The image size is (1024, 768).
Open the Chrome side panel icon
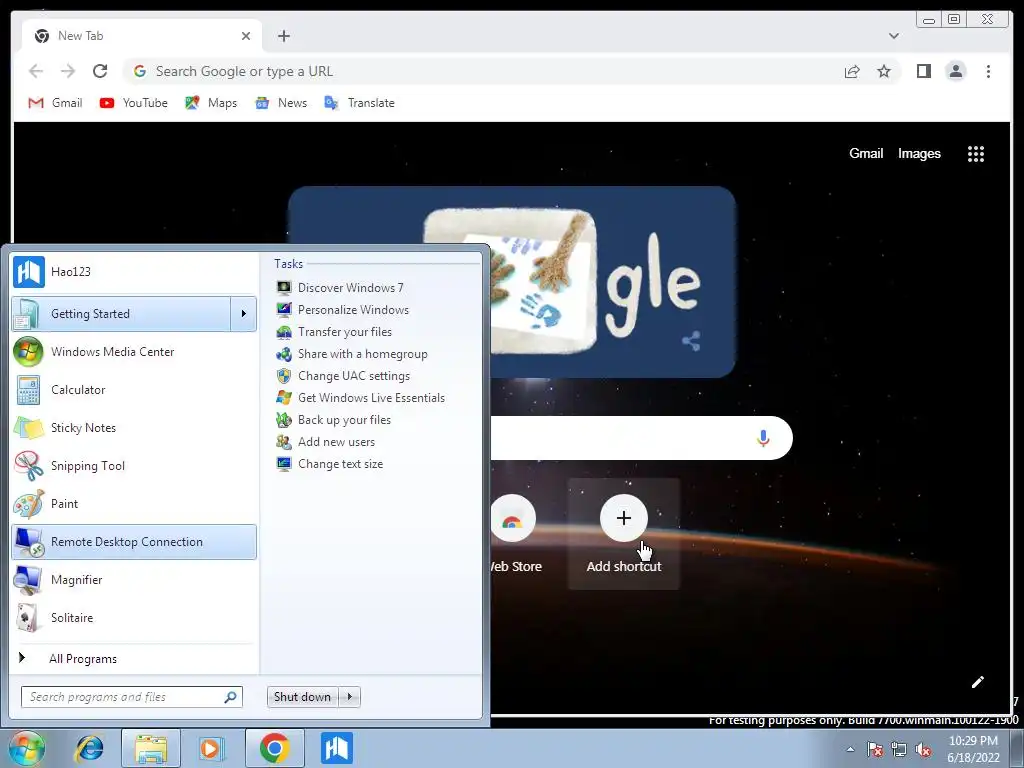pyautogui.click(x=923, y=71)
